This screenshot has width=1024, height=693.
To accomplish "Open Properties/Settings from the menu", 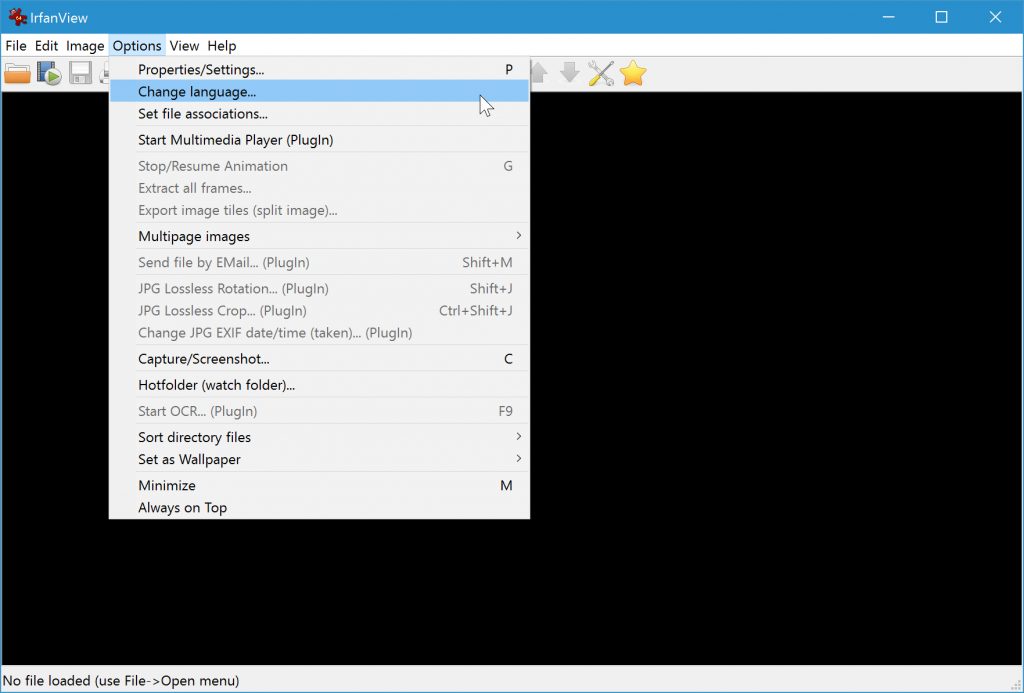I will click(200, 69).
